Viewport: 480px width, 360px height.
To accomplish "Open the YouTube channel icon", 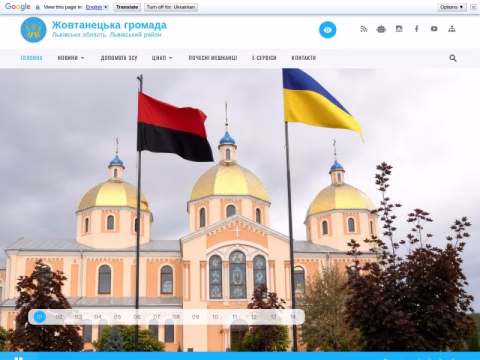I will coord(434,29).
